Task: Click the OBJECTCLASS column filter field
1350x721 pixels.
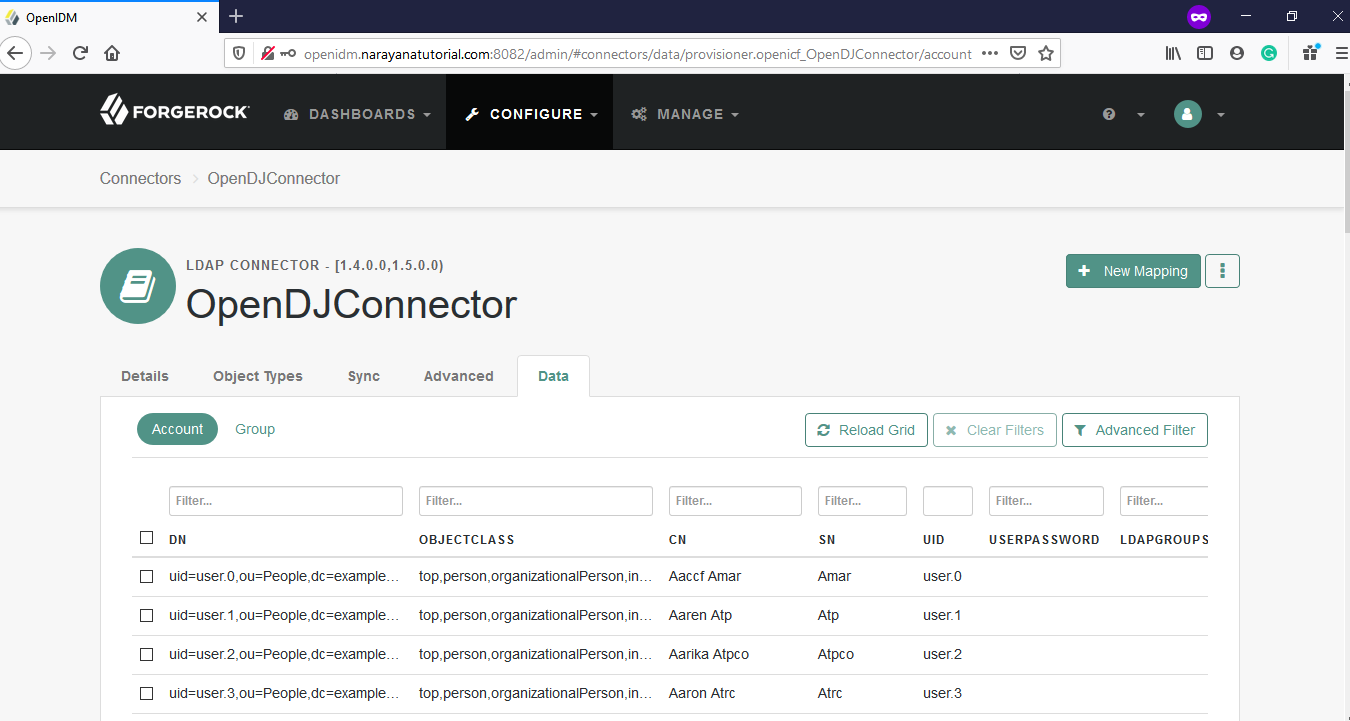Action: [x=536, y=501]
